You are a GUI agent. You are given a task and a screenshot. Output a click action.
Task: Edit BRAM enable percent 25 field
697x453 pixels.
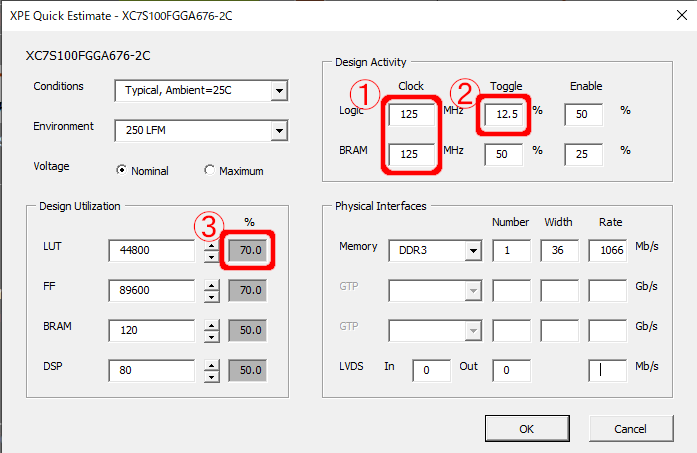pos(584,155)
